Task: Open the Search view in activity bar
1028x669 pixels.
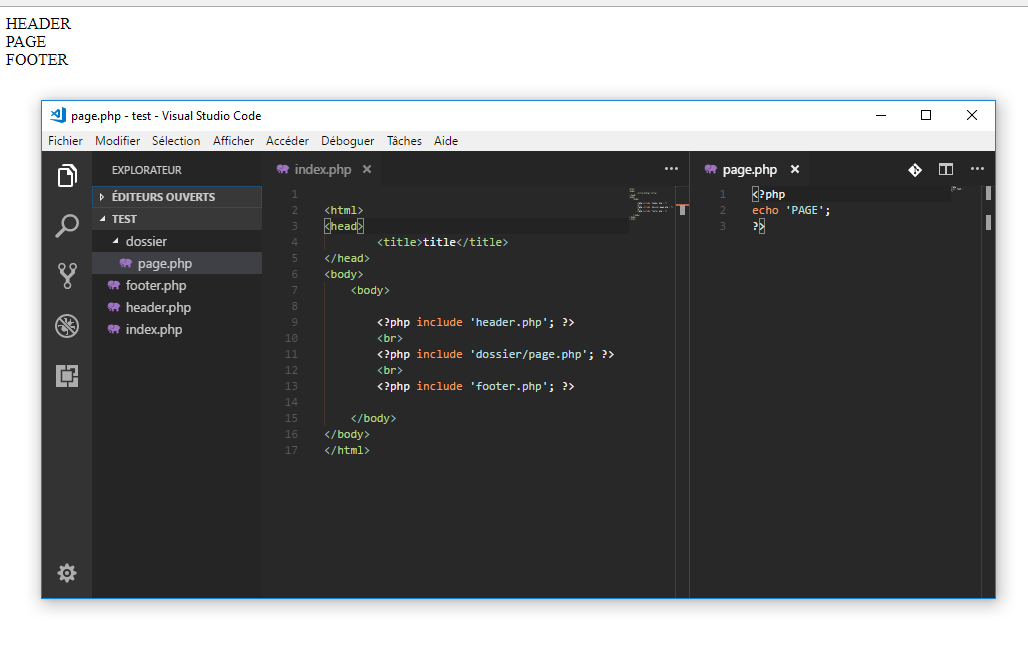Action: click(67, 226)
